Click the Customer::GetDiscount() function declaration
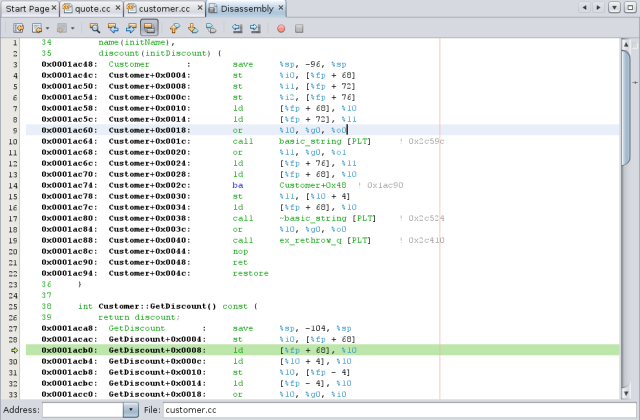 (157, 307)
